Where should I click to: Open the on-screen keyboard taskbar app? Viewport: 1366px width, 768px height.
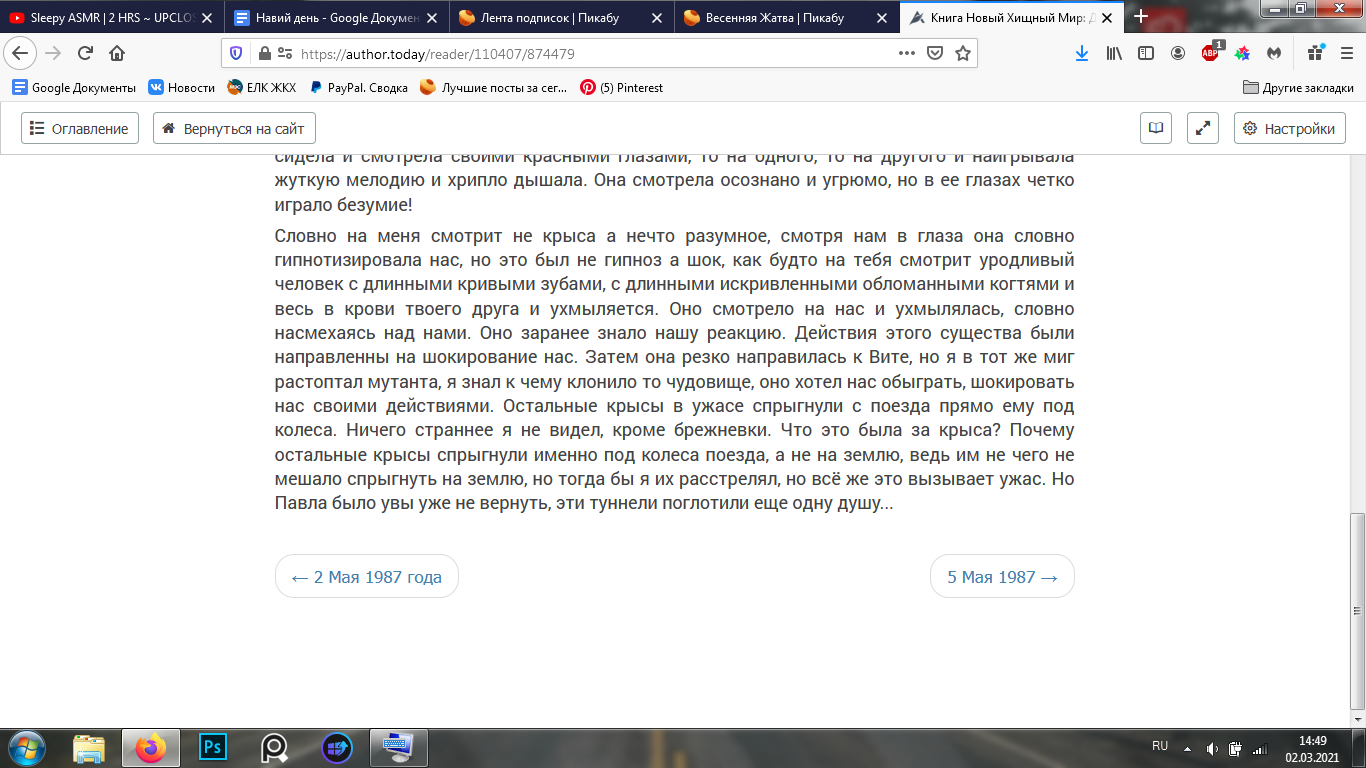coord(399,747)
